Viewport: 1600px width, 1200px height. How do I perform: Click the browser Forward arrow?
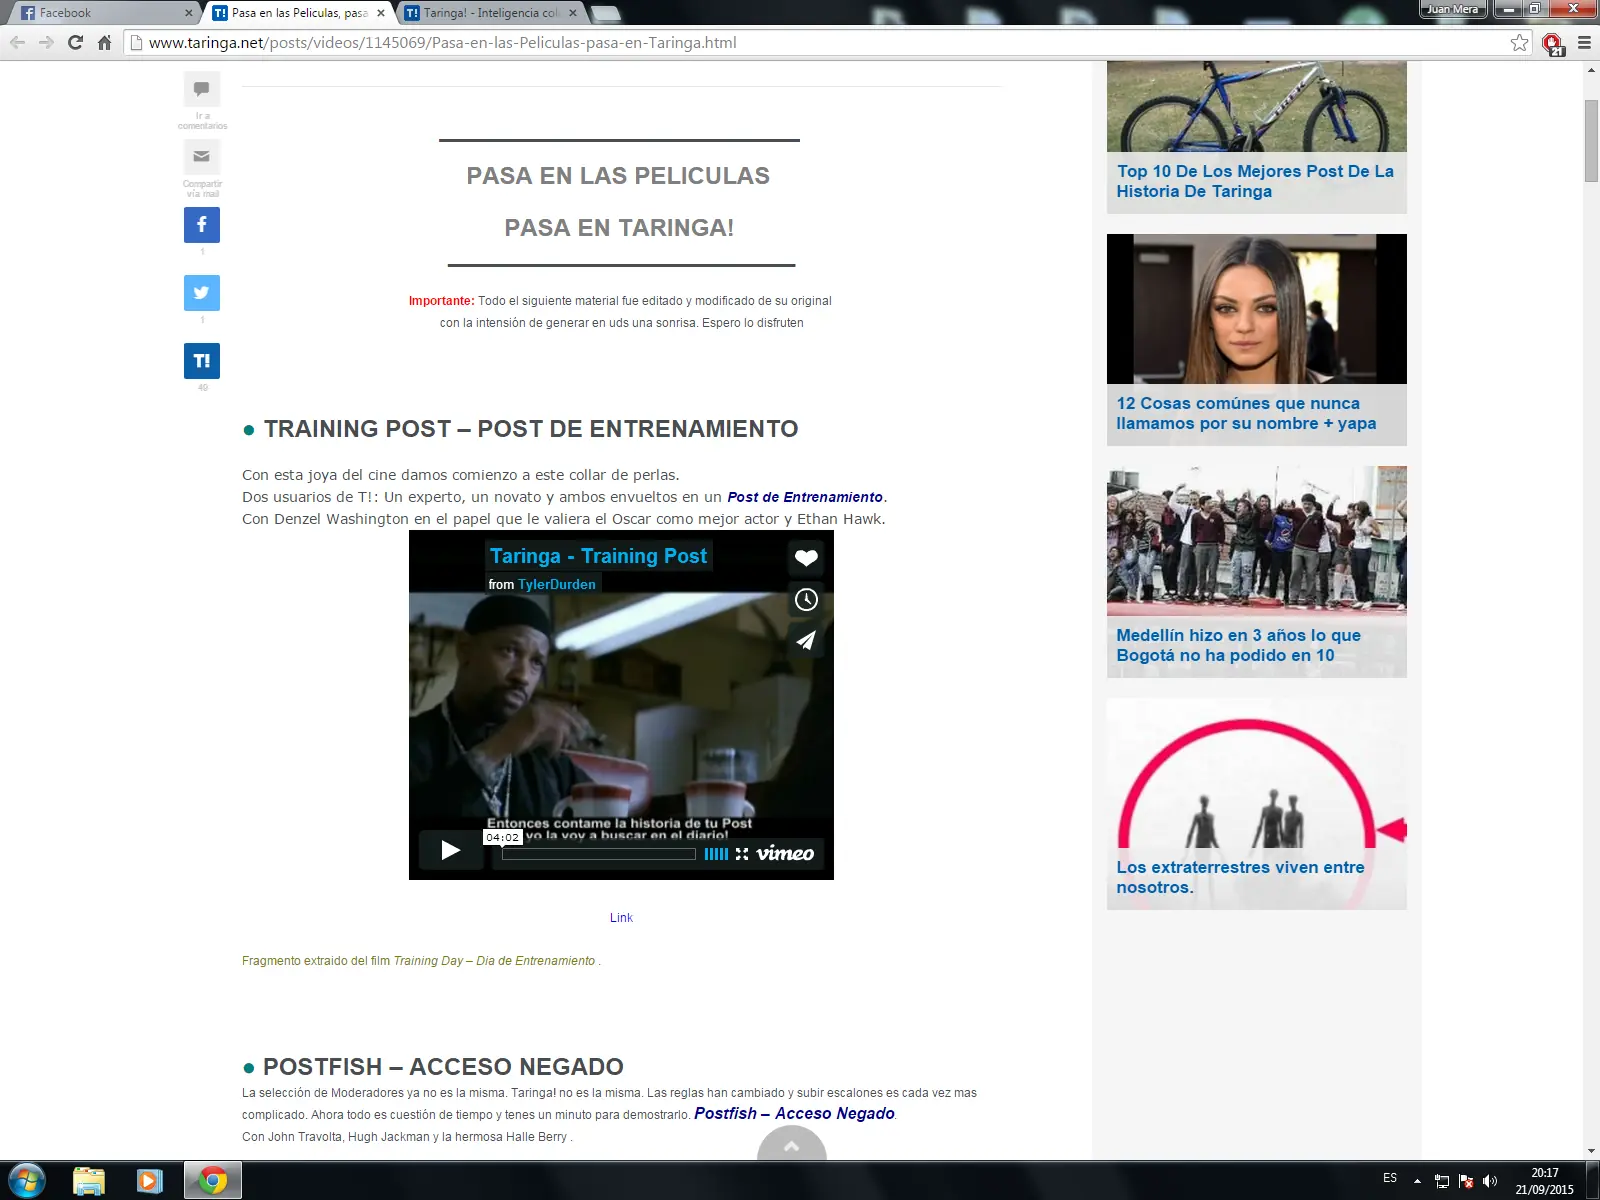(x=46, y=43)
